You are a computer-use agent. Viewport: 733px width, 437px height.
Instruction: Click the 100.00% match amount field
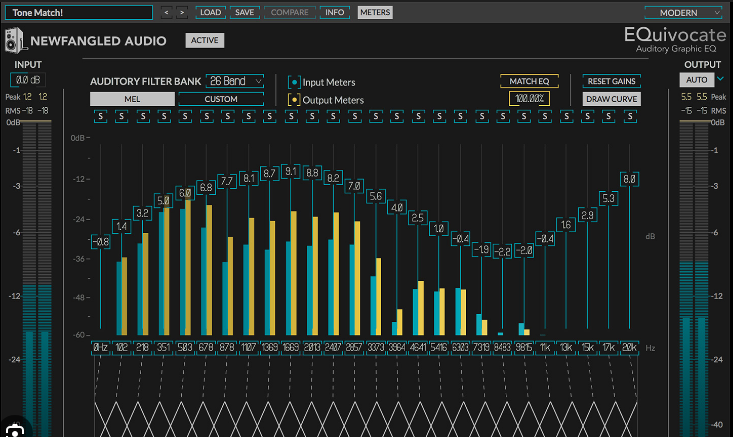pyautogui.click(x=529, y=99)
